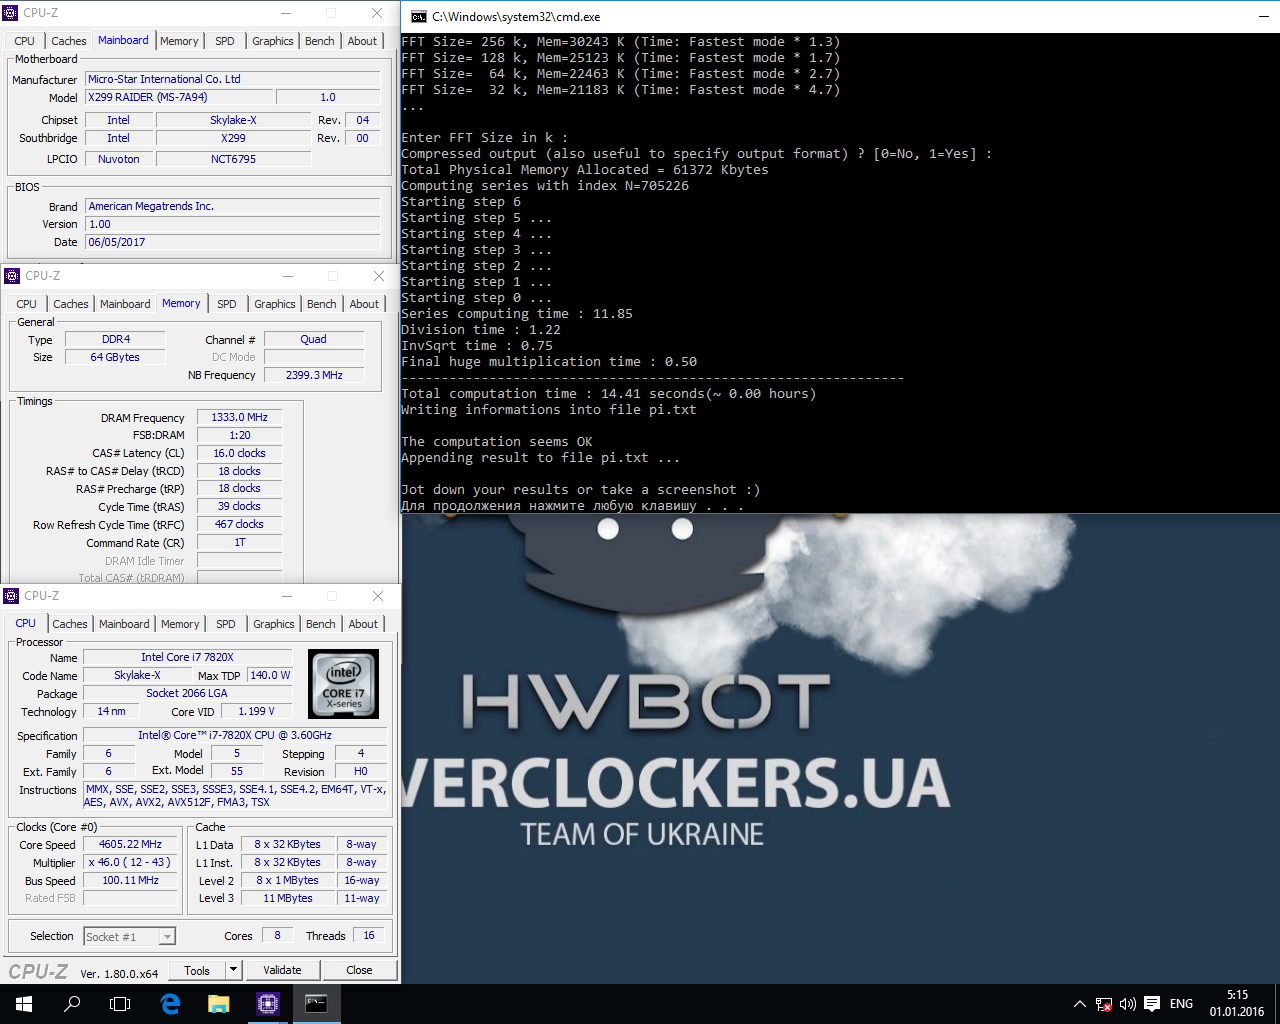Screen dimensions: 1280x1024
Task: Open Memory tab in bottom CPU-Z window
Action: point(180,624)
